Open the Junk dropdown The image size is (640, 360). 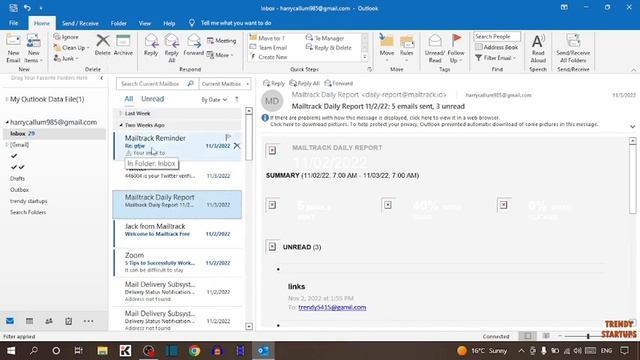click(66, 58)
